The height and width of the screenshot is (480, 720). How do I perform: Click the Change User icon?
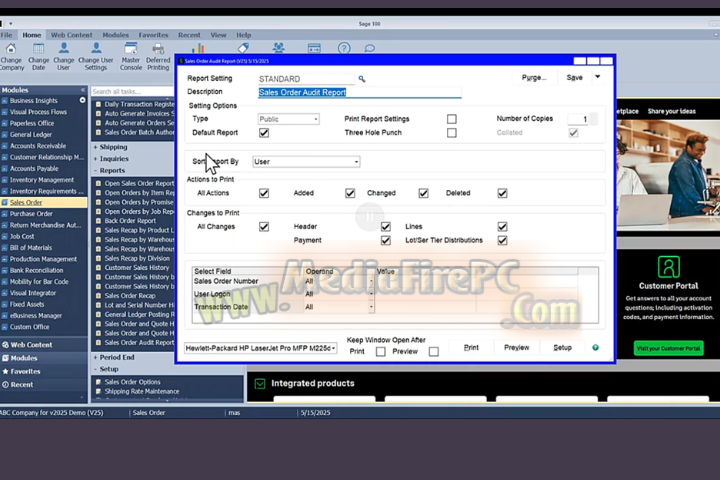point(64,48)
